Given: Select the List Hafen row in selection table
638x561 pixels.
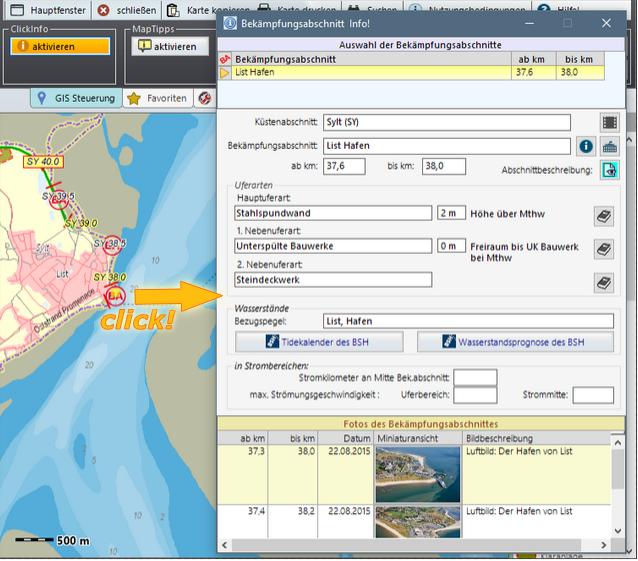Looking at the screenshot, I should [x=411, y=72].
